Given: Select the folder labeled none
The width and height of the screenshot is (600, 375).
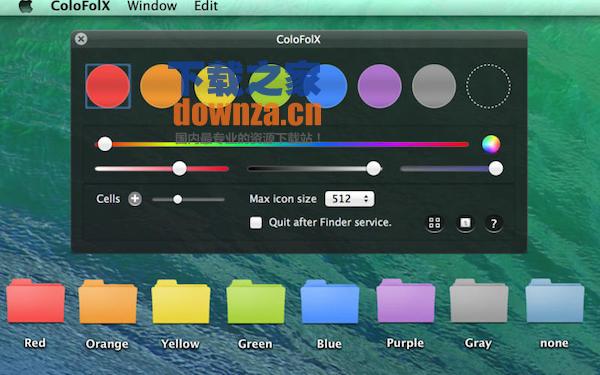Looking at the screenshot, I should pos(555,301).
